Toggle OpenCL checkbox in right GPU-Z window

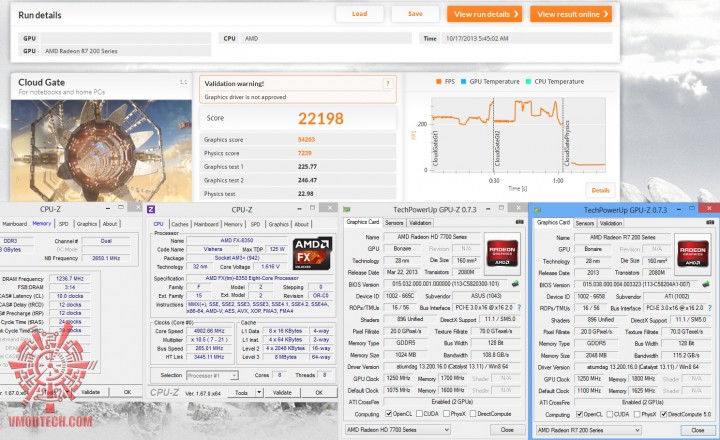(x=579, y=414)
